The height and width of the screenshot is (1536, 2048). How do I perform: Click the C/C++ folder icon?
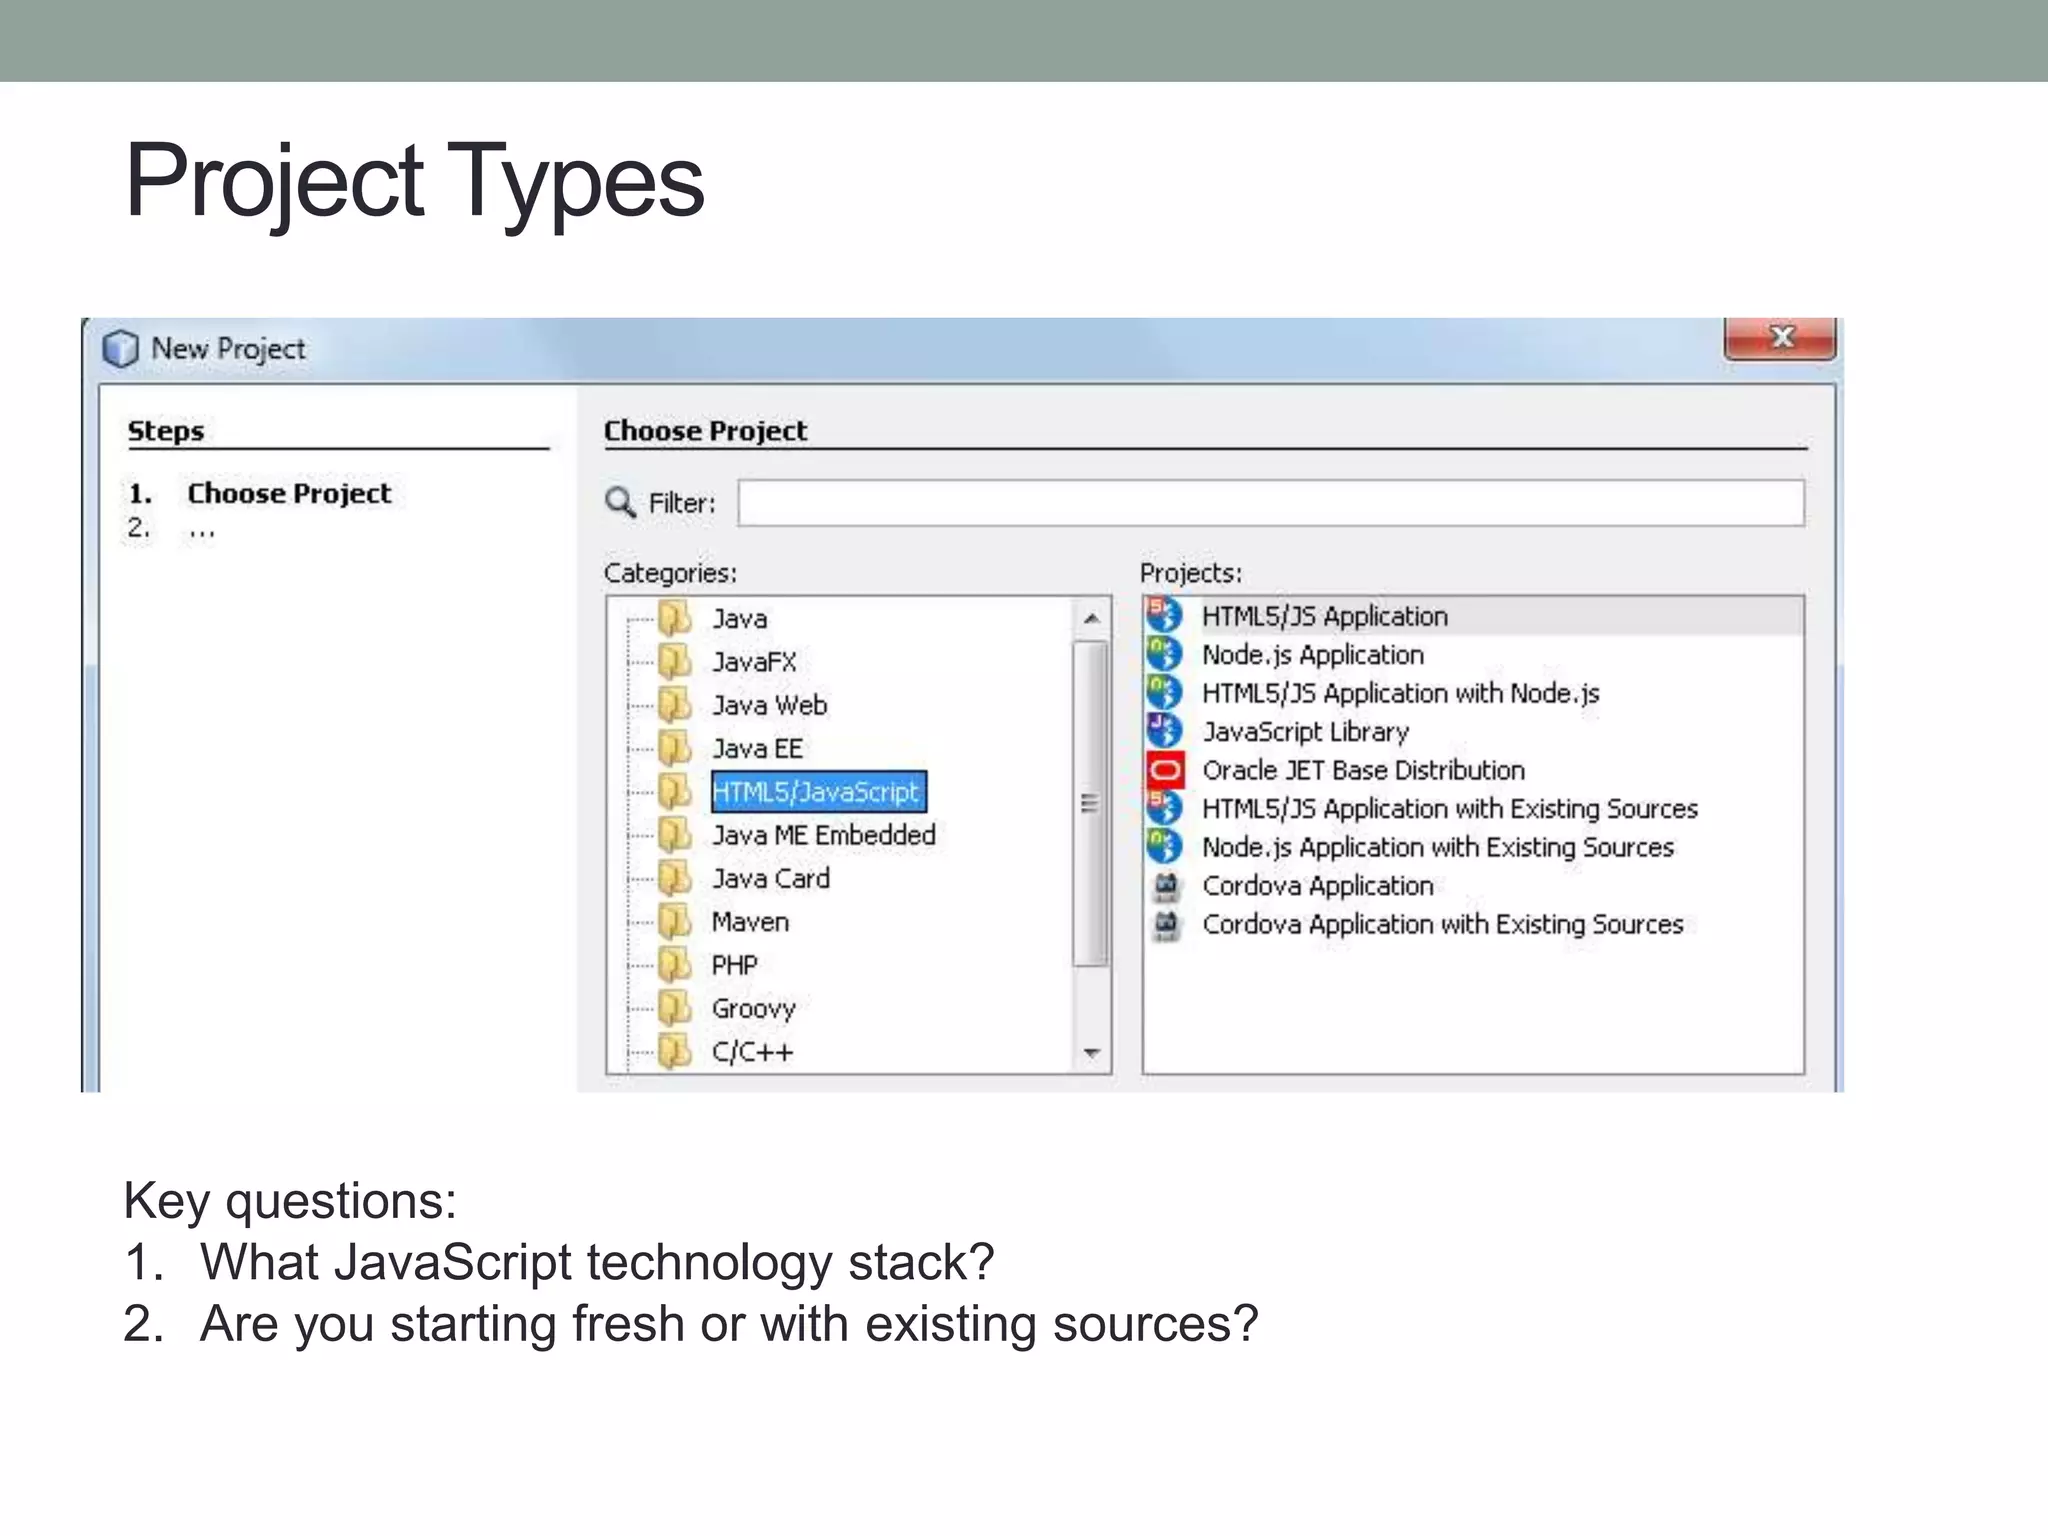pos(676,1051)
